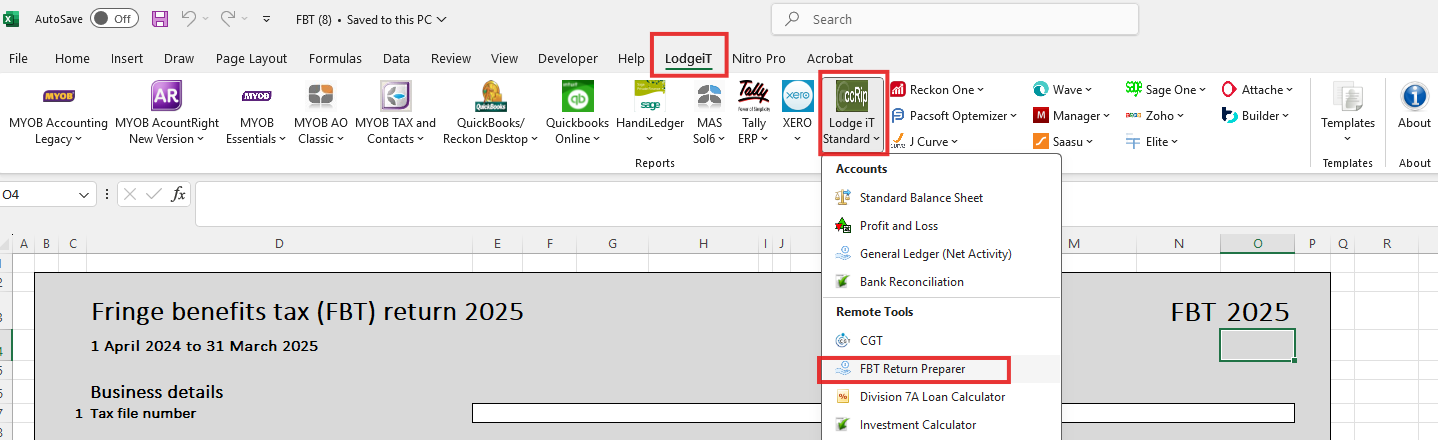Open the Reckon One dropdown

click(938, 90)
